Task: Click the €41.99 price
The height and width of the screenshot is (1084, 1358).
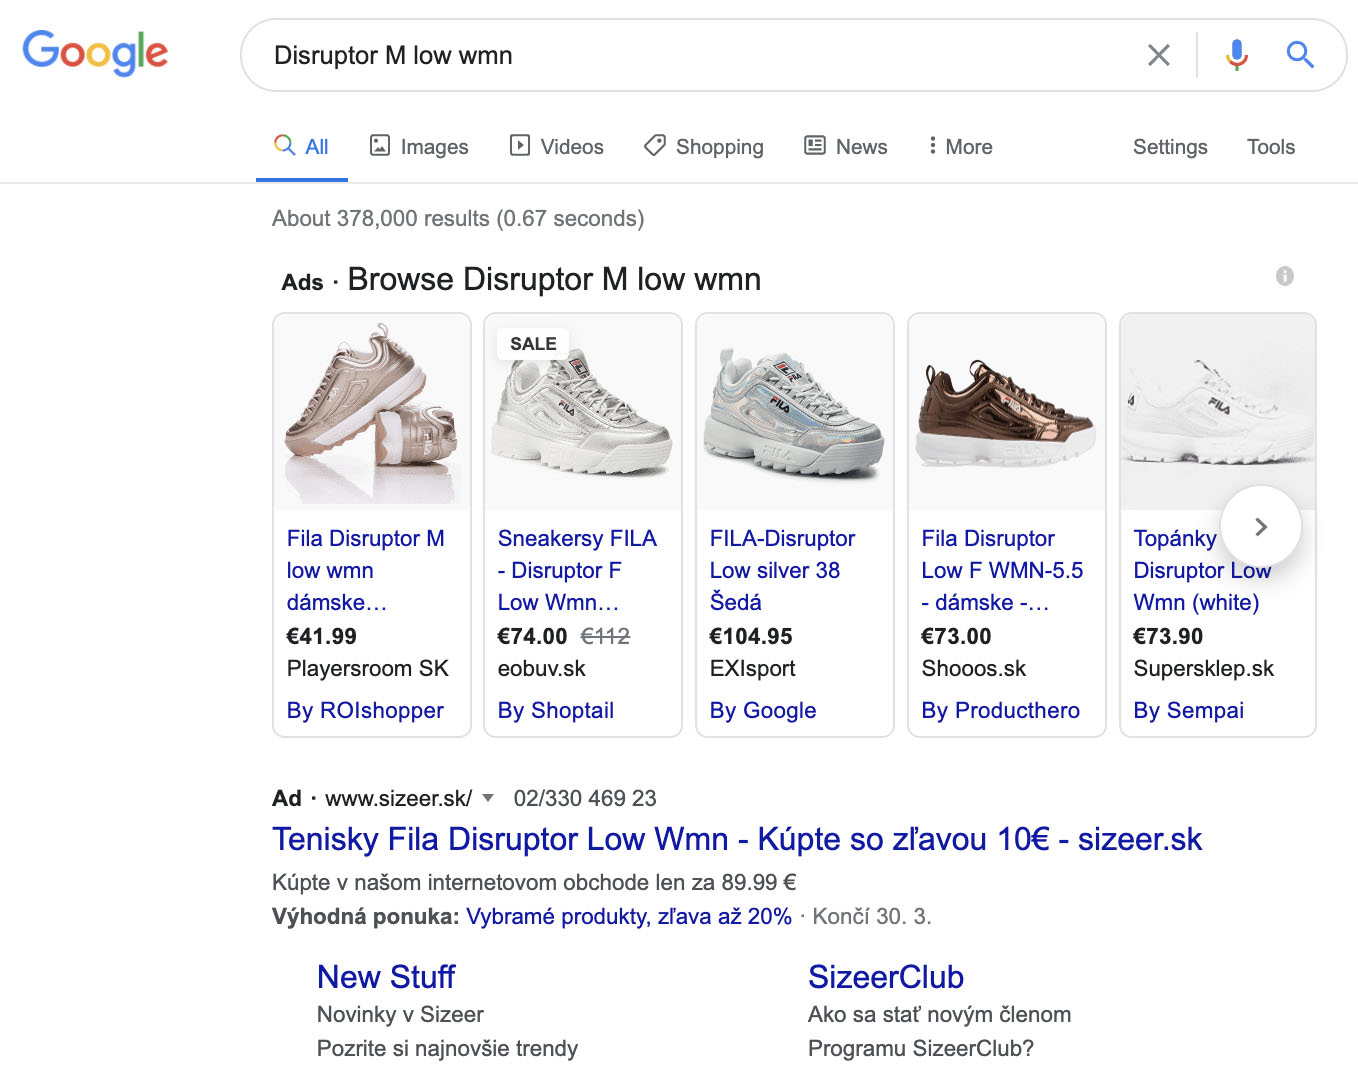Action: [321, 636]
